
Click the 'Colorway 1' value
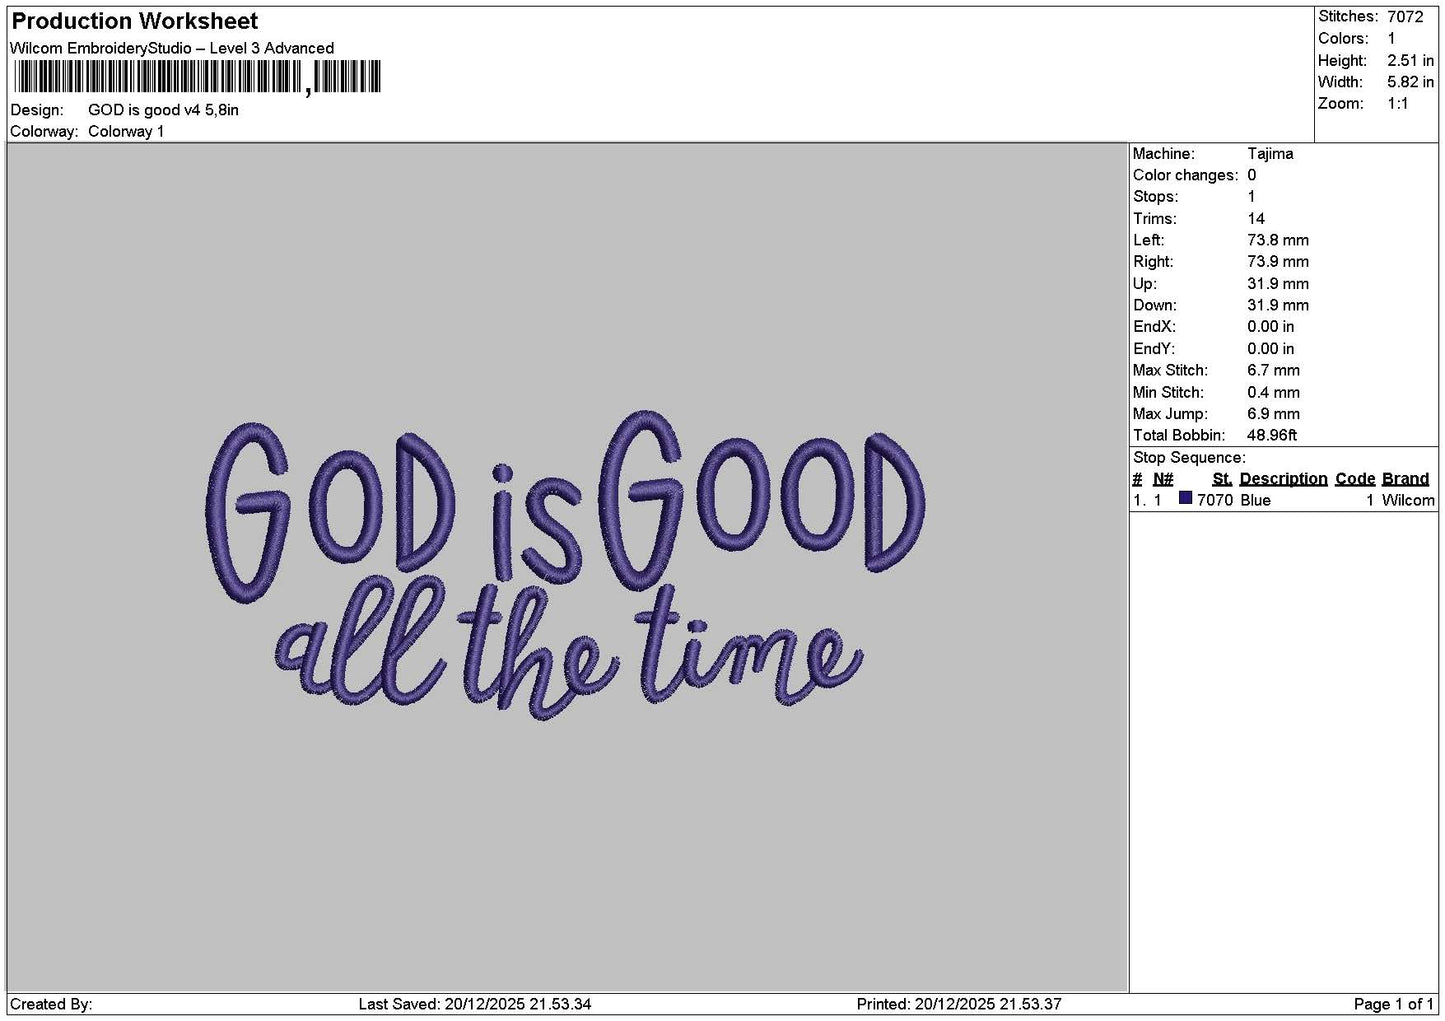(126, 132)
